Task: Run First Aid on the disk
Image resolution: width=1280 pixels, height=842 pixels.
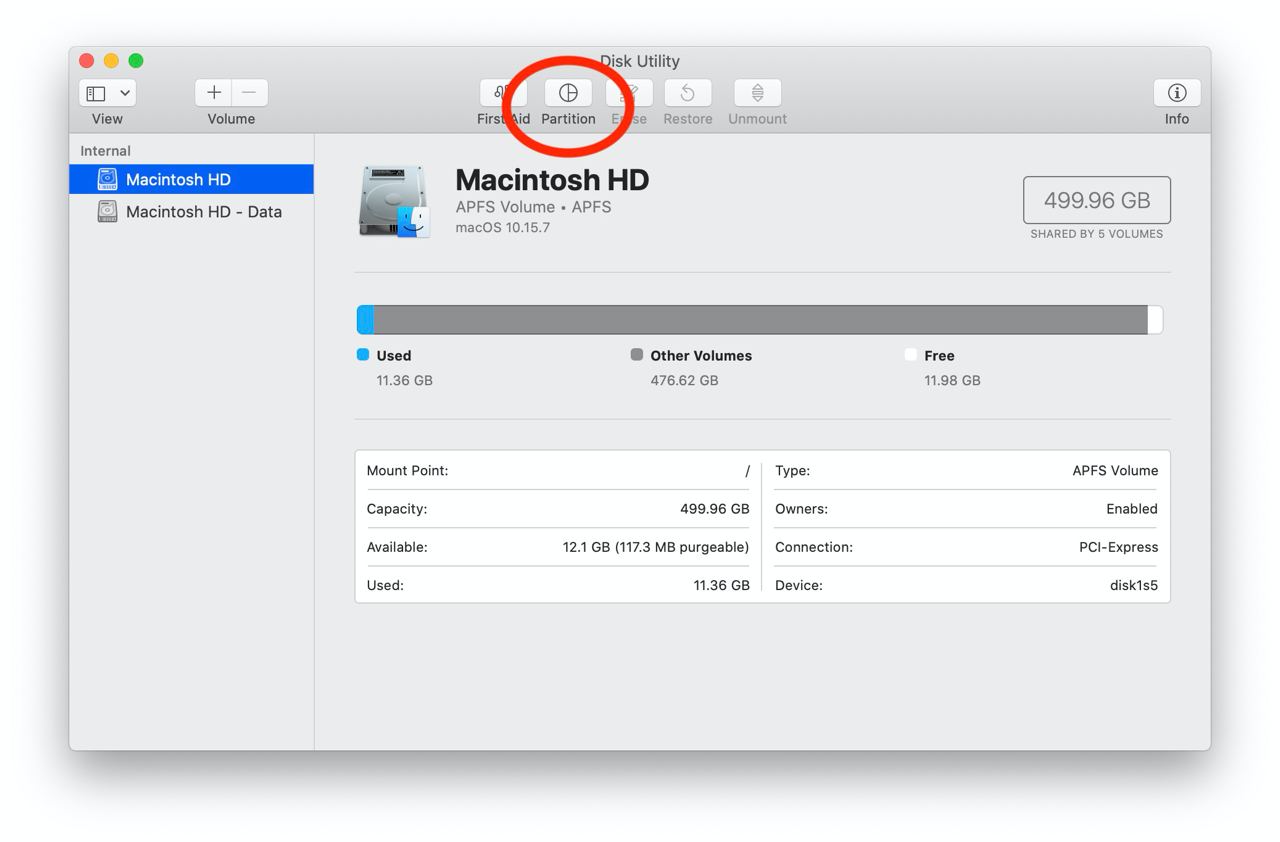Action: pos(503,93)
